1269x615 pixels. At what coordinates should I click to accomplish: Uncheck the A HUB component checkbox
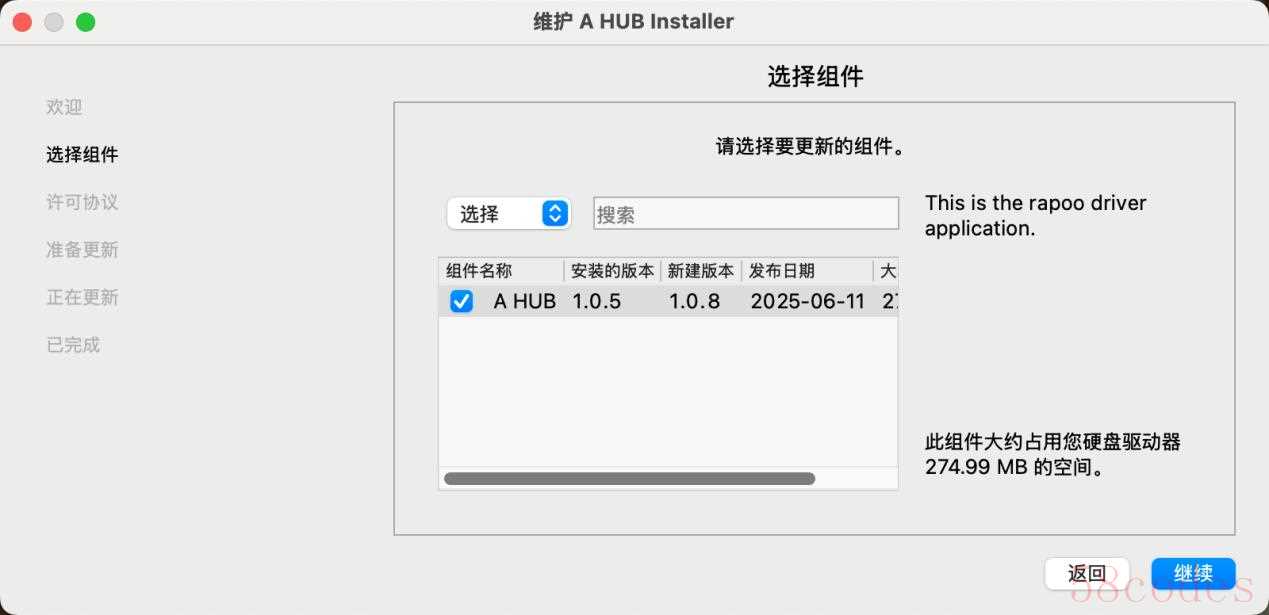tap(461, 301)
